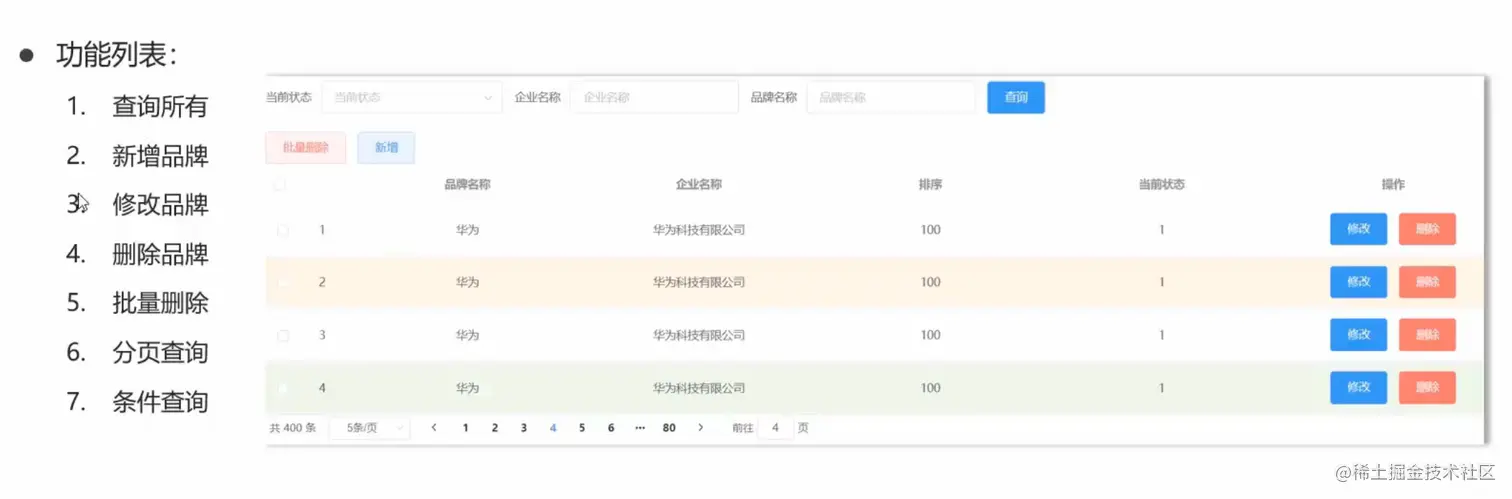Viewport: 1512px width, 499px height.
Task: Select page 1 in pagination
Action: tap(465, 428)
